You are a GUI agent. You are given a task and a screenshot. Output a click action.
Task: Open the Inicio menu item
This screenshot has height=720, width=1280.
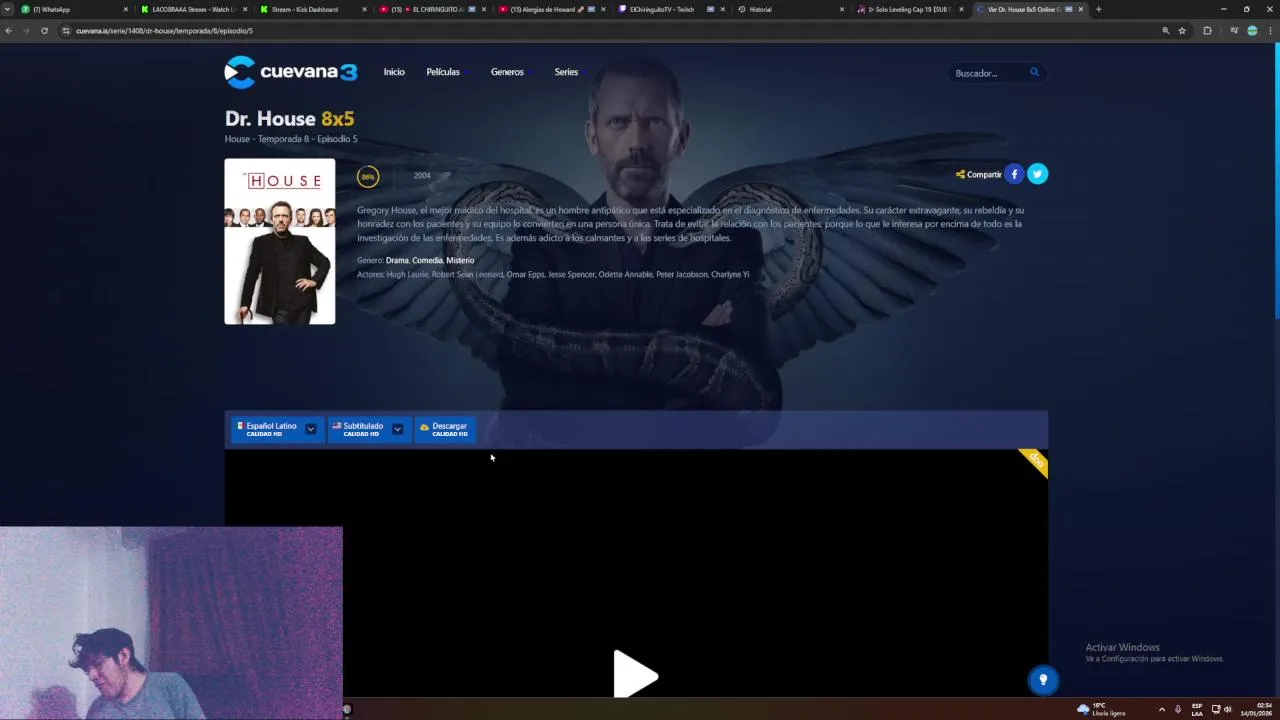(394, 72)
